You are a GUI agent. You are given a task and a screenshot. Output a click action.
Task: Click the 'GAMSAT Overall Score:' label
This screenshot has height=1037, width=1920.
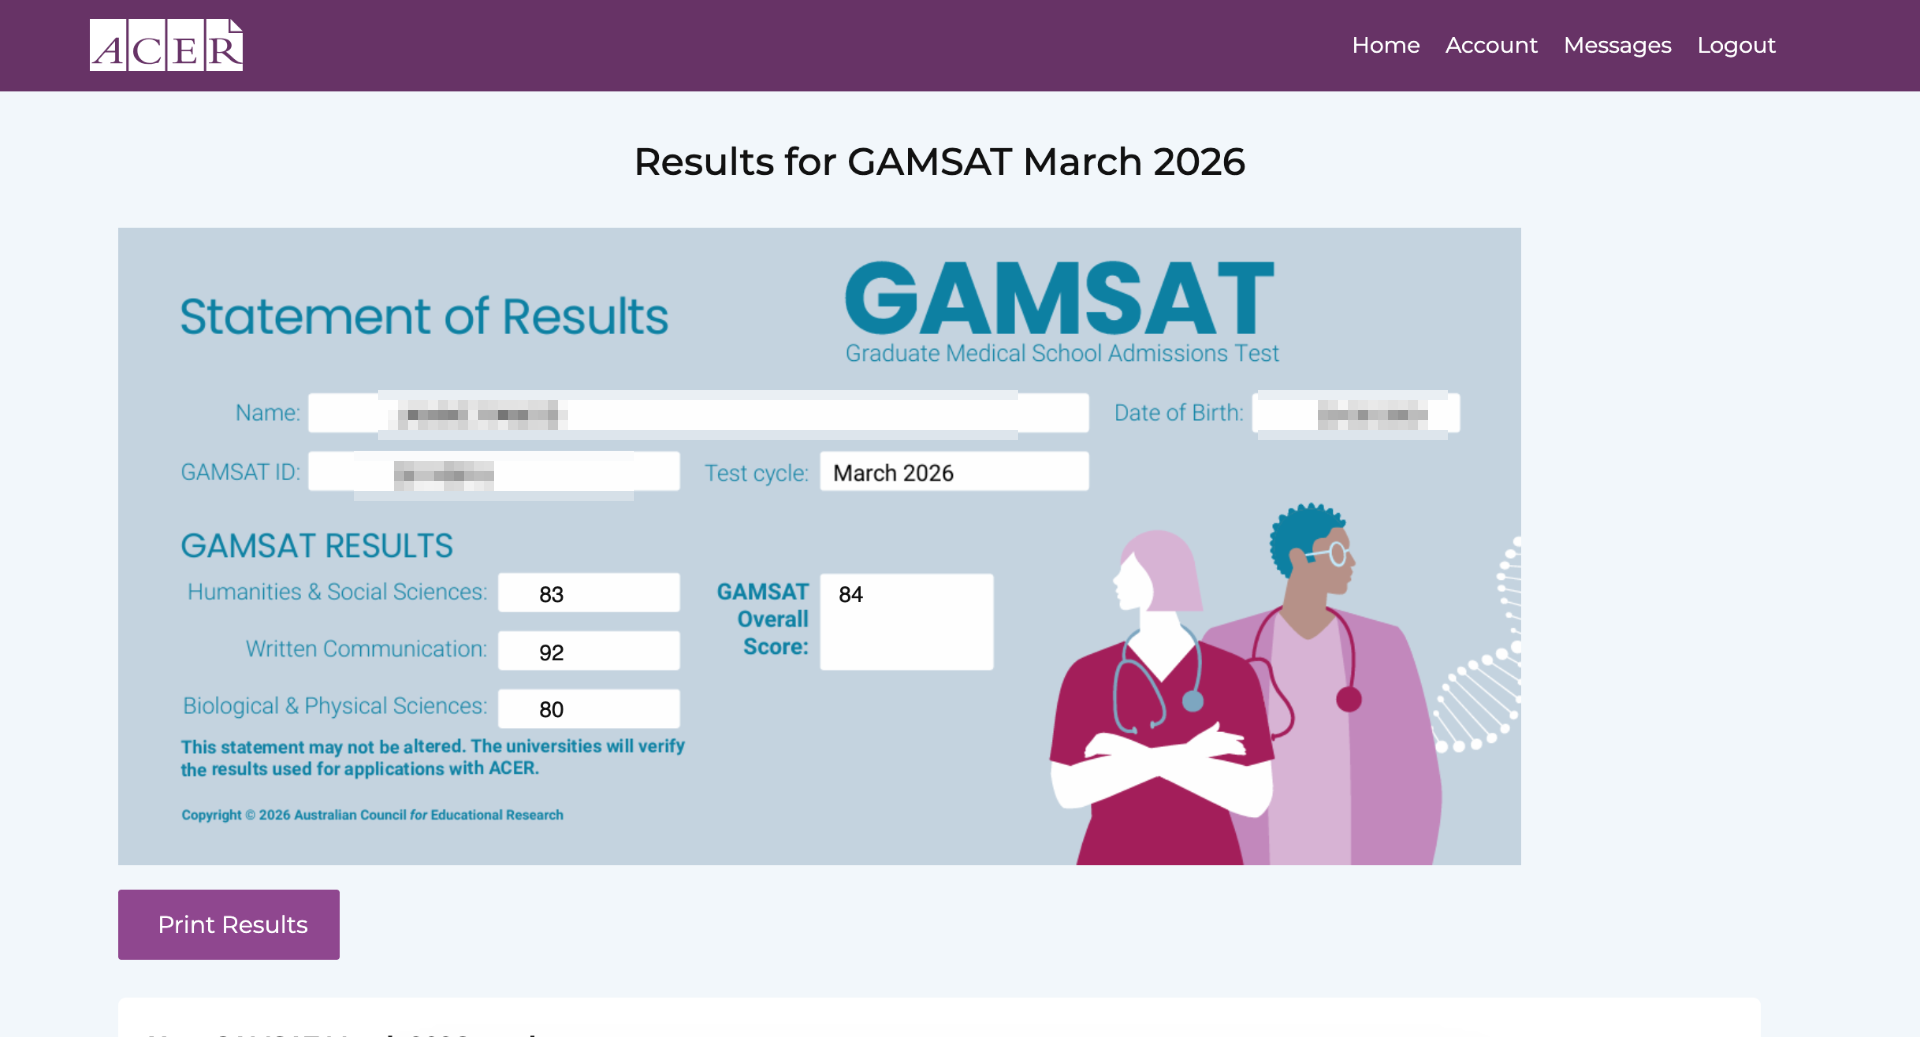pyautogui.click(x=763, y=619)
